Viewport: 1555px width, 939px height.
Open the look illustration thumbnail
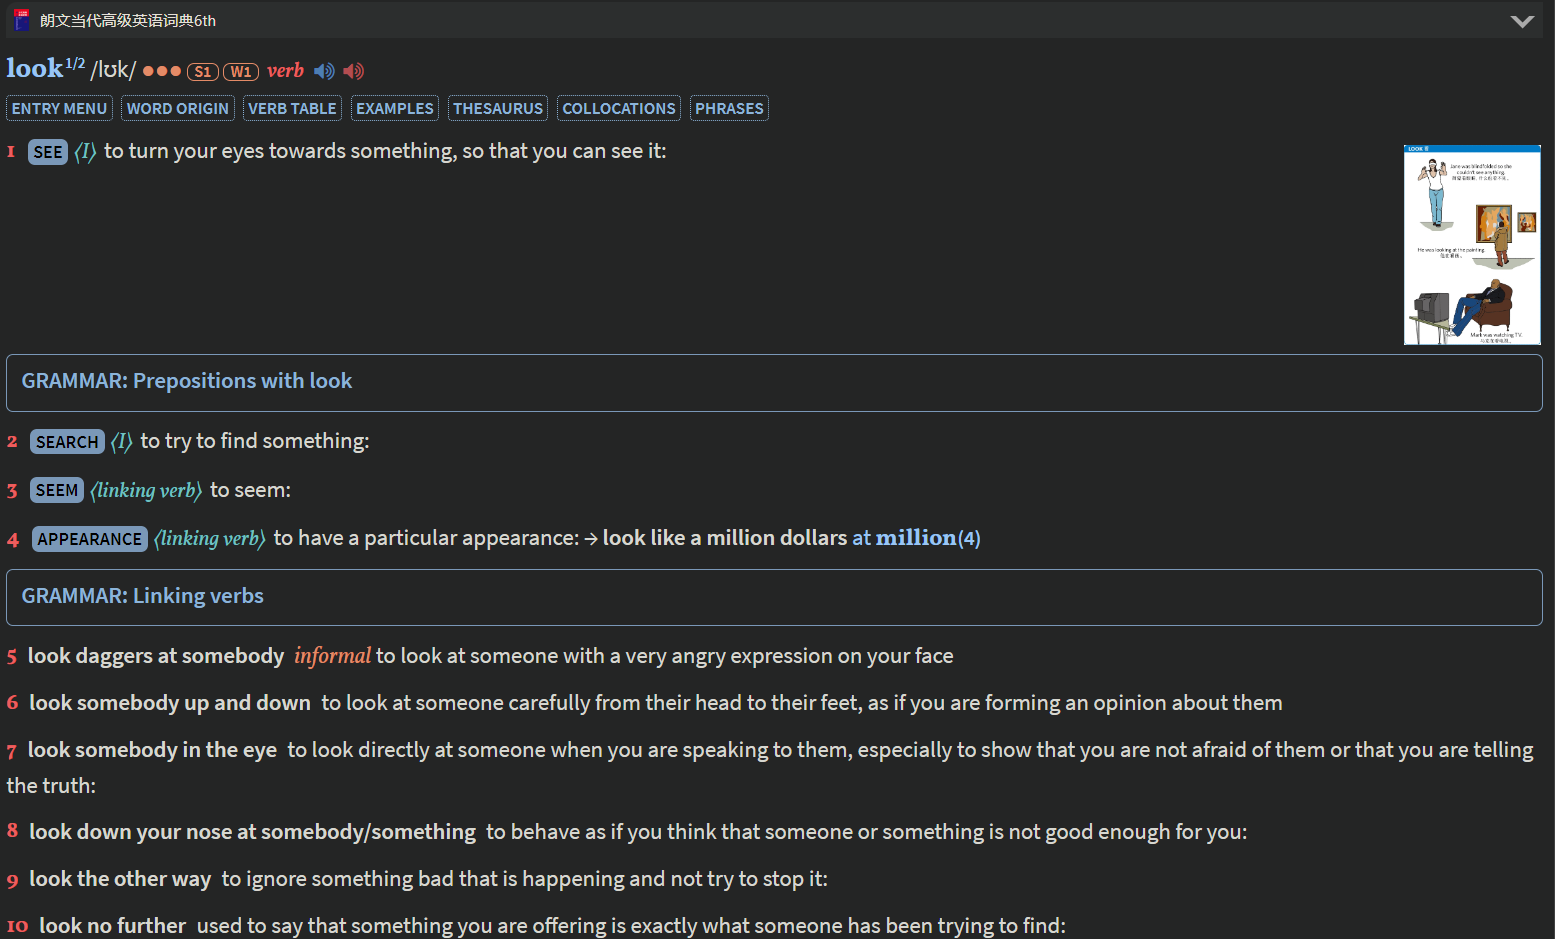click(1472, 245)
